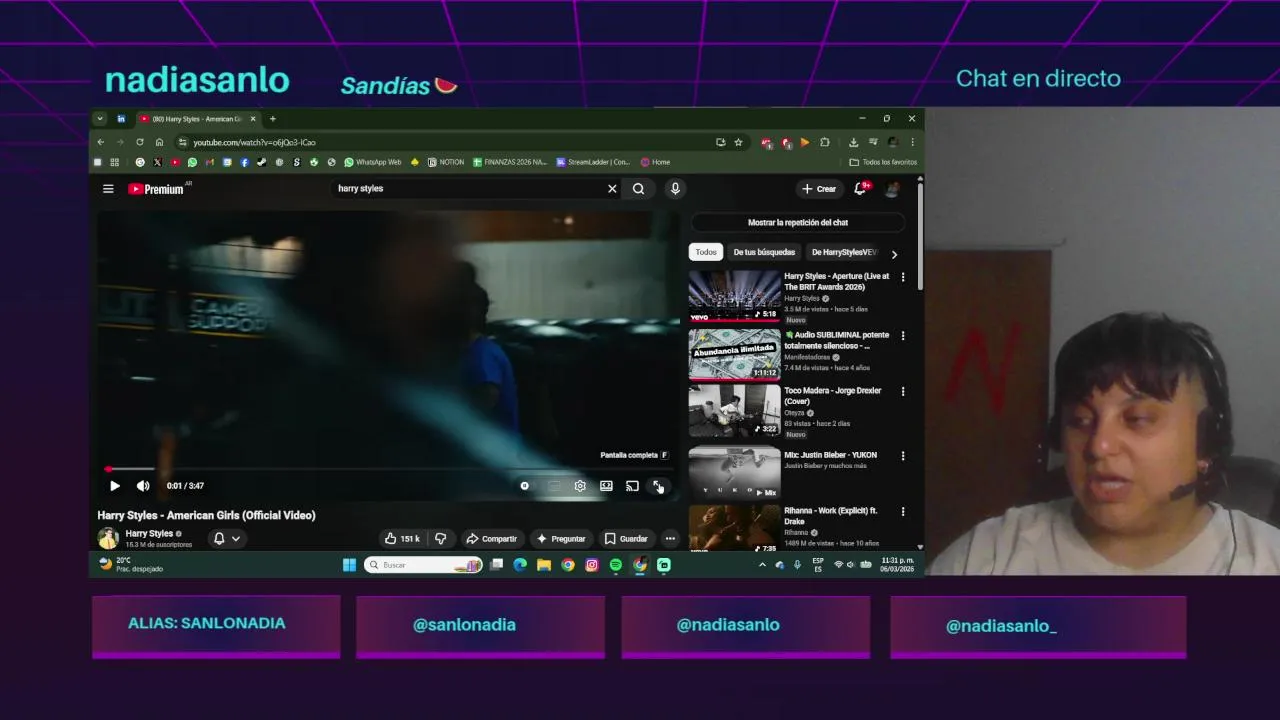Image resolution: width=1280 pixels, height=720 pixels.
Task: Open the tab search dropdown arrow
Action: coord(99,119)
